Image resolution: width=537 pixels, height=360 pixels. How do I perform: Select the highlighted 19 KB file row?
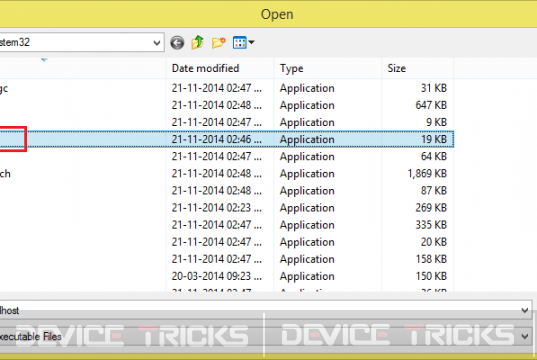tap(227, 139)
